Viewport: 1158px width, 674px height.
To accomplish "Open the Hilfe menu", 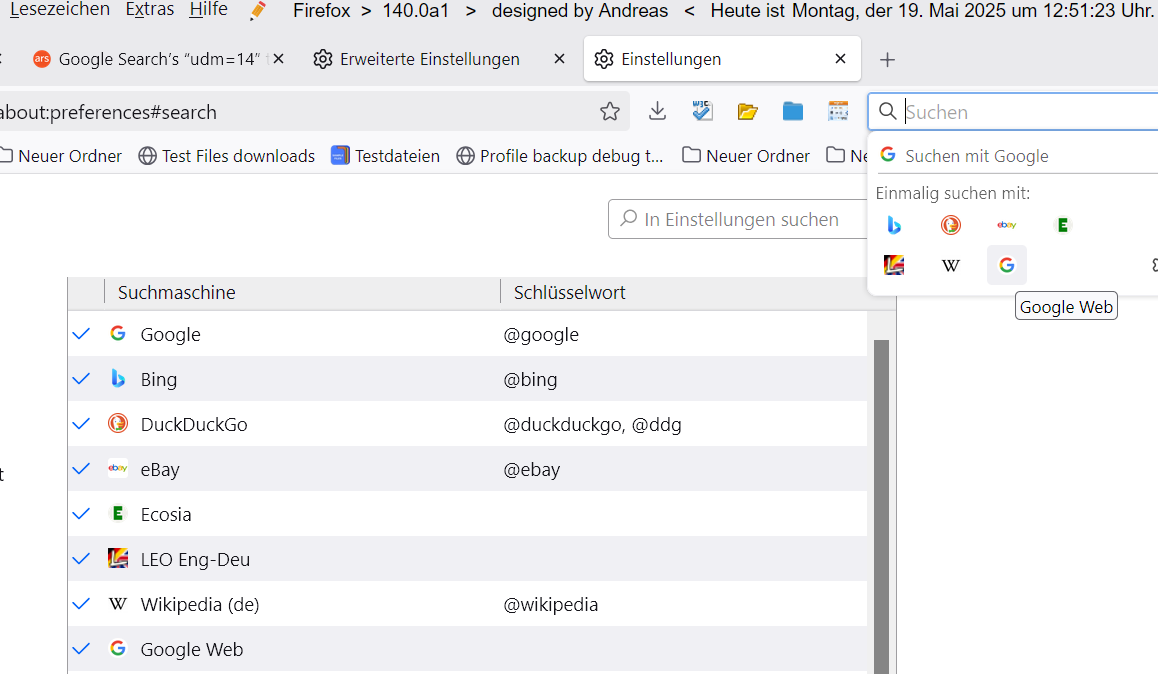I will (208, 10).
